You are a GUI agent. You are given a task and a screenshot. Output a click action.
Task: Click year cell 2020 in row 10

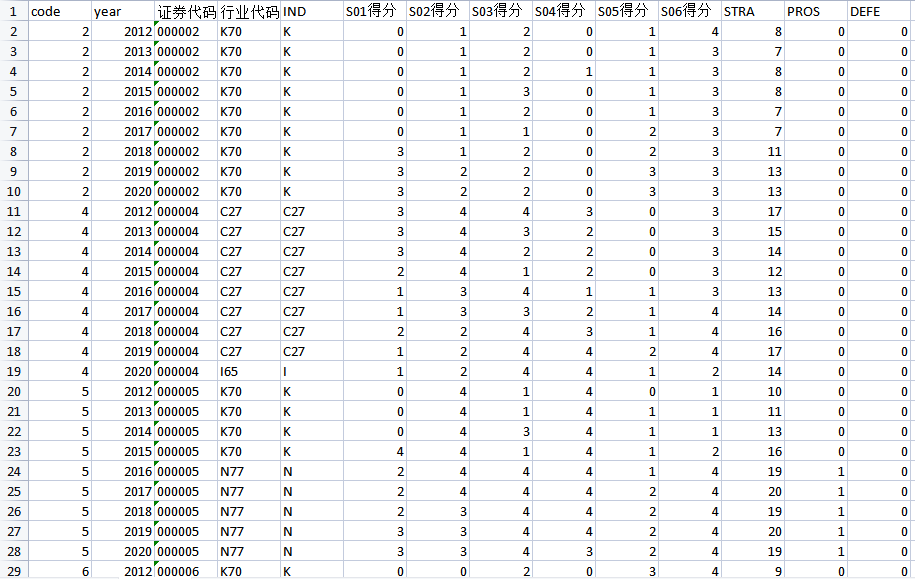click(123, 191)
